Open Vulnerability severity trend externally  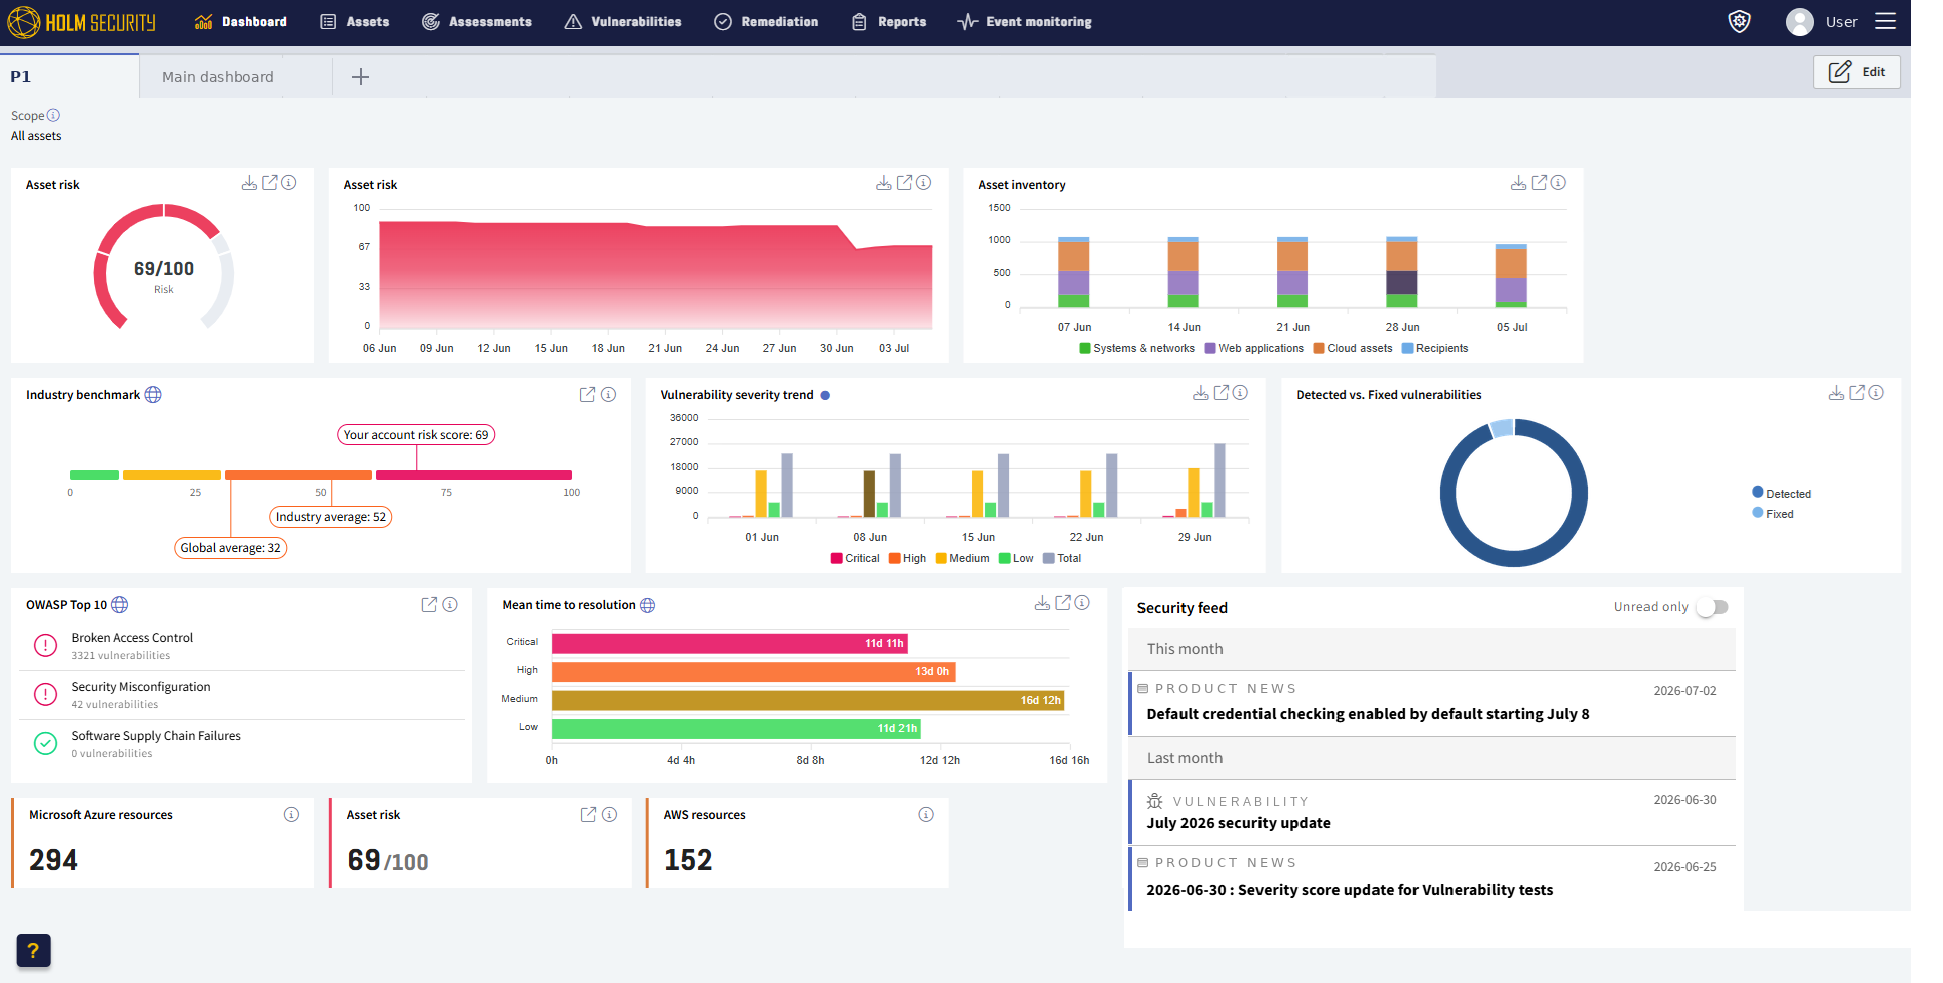1221,393
